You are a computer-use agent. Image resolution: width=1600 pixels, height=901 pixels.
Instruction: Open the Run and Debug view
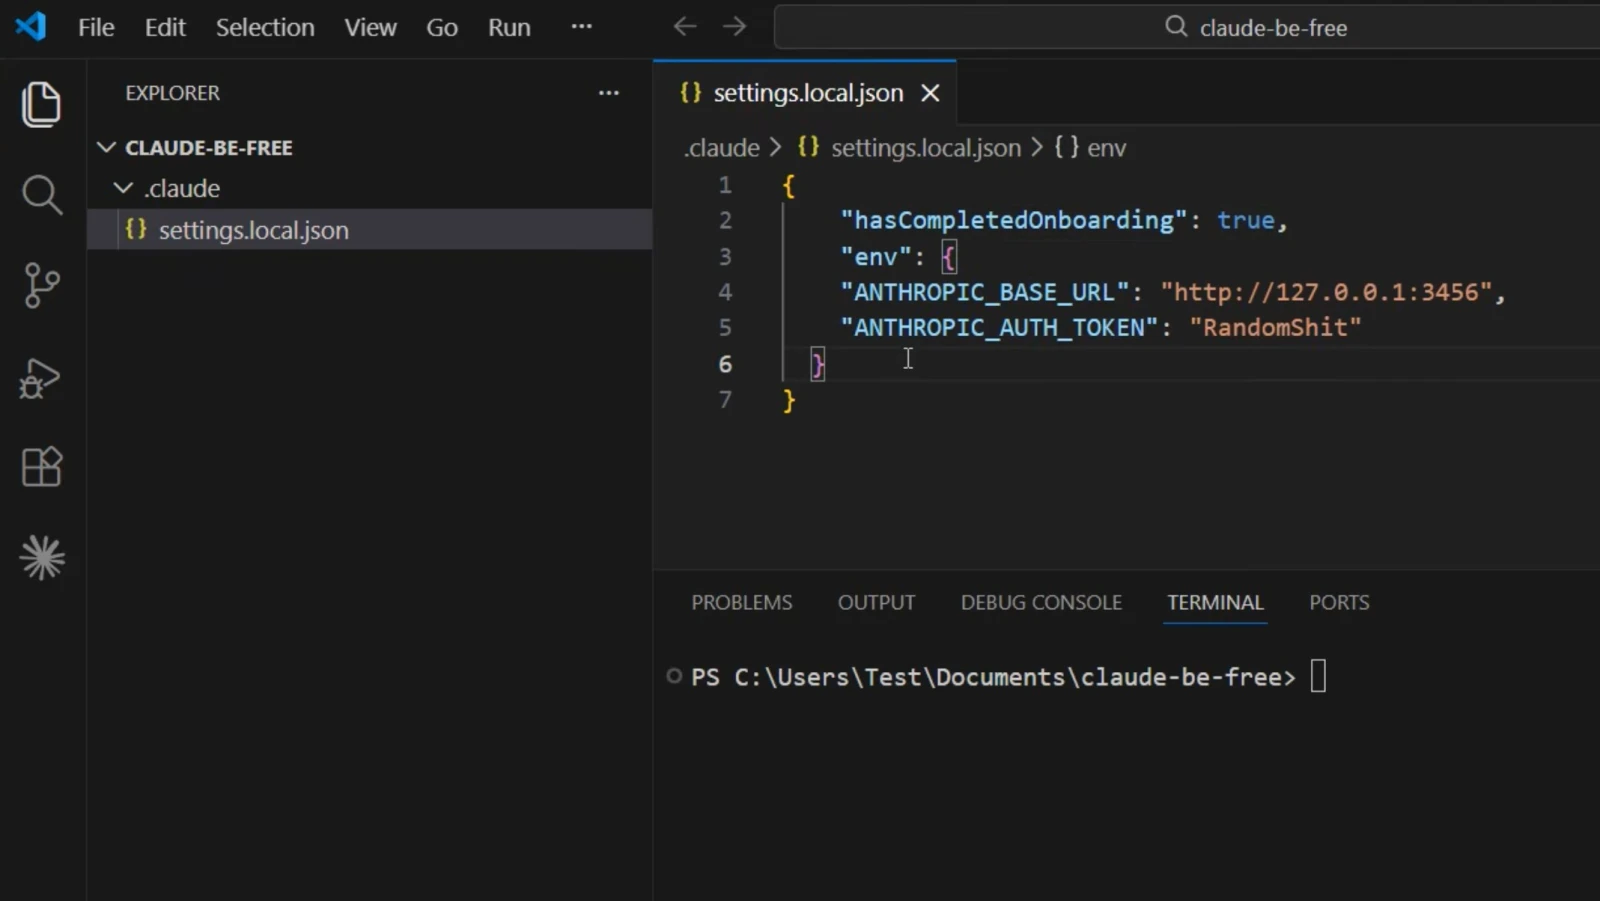pos(41,378)
